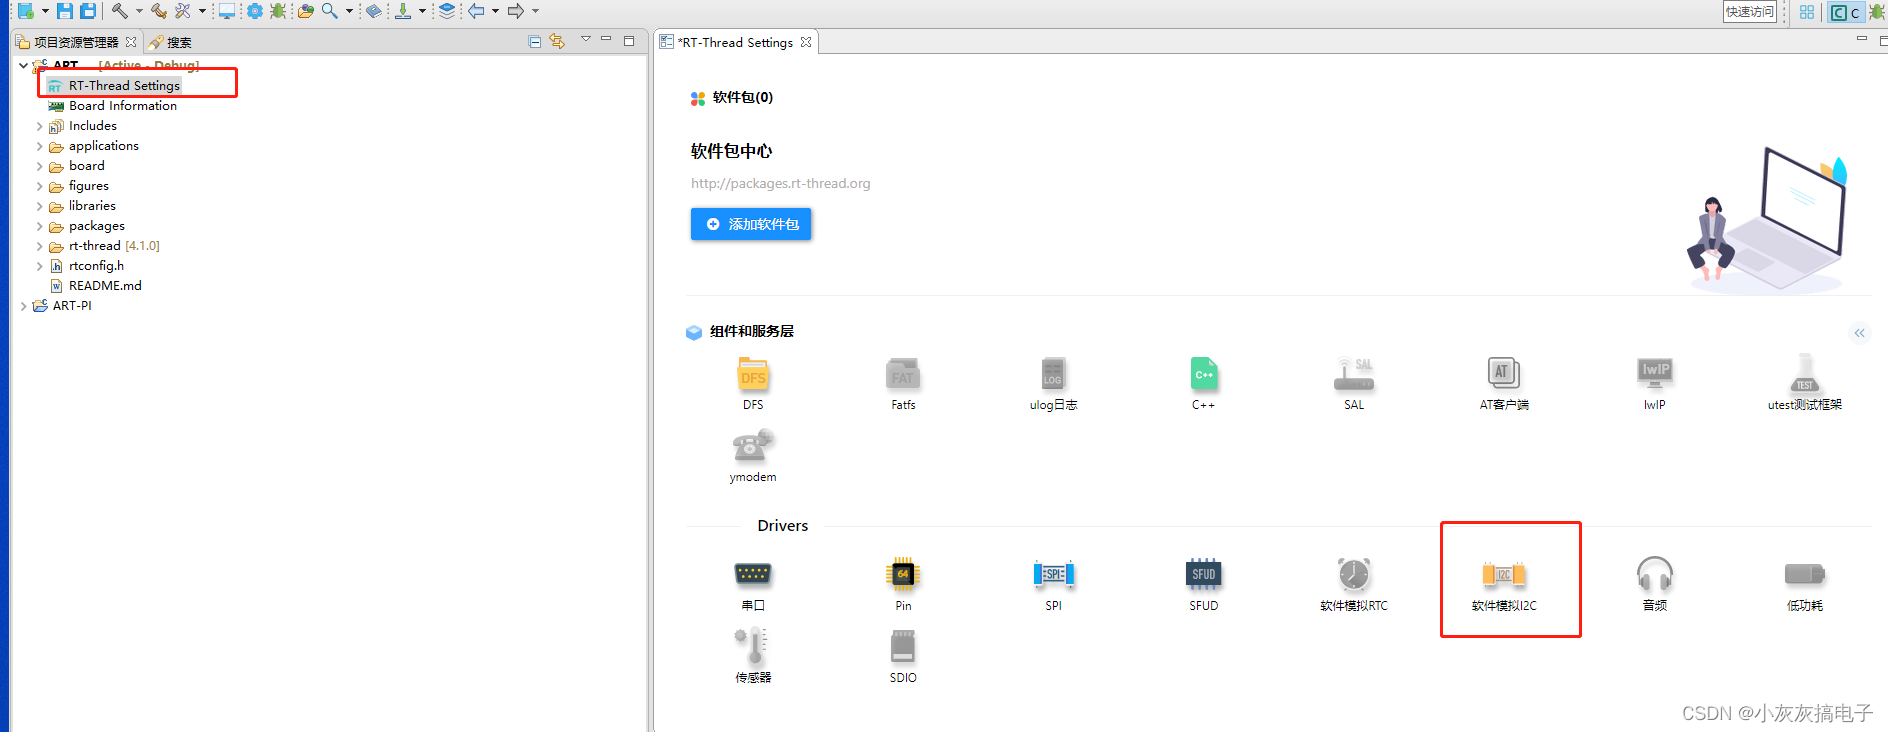Expand the Includes tree node
Screen dimensions: 1888x732
[40, 126]
